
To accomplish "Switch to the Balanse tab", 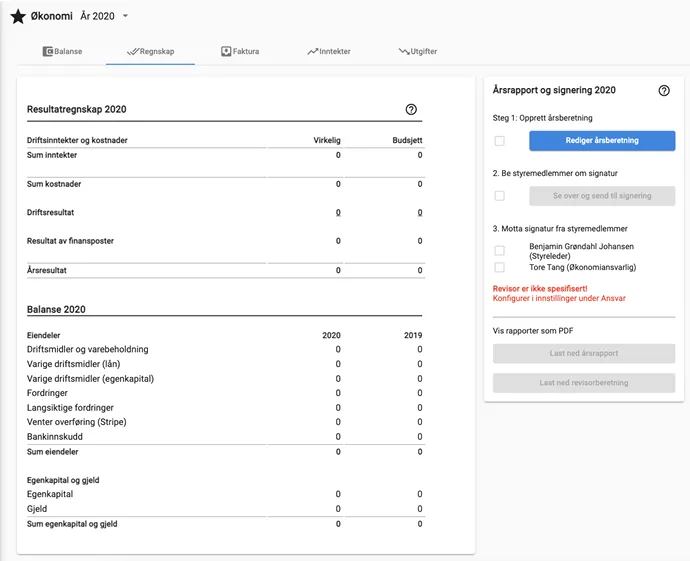I will pyautogui.click(x=62, y=51).
